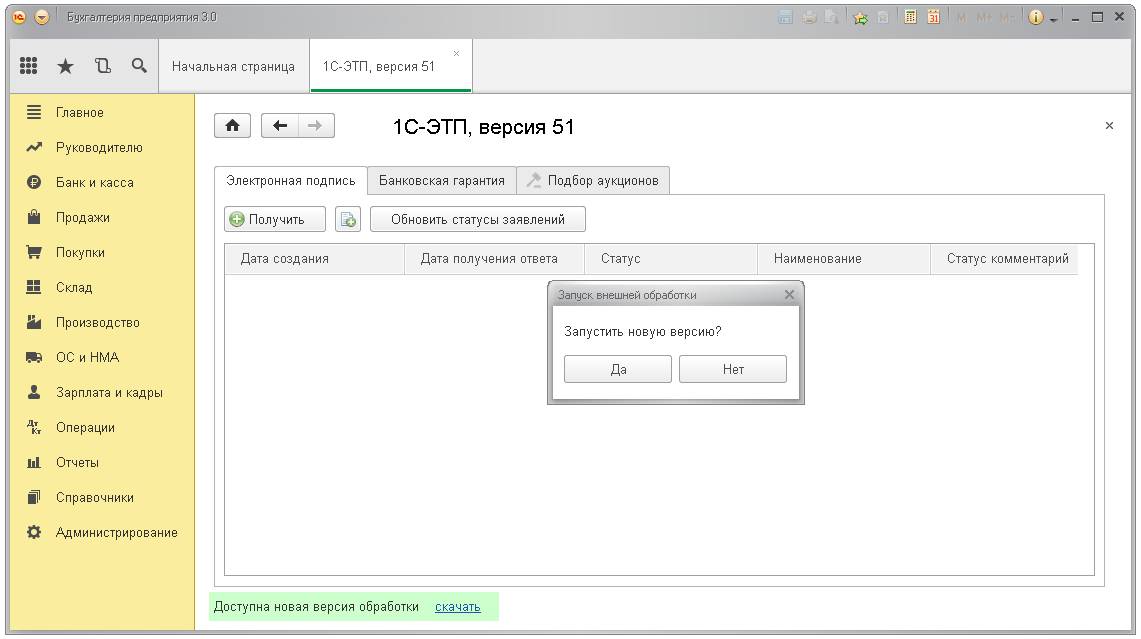
Task: Click the ОС и НМА truck icon
Action: click(33, 357)
